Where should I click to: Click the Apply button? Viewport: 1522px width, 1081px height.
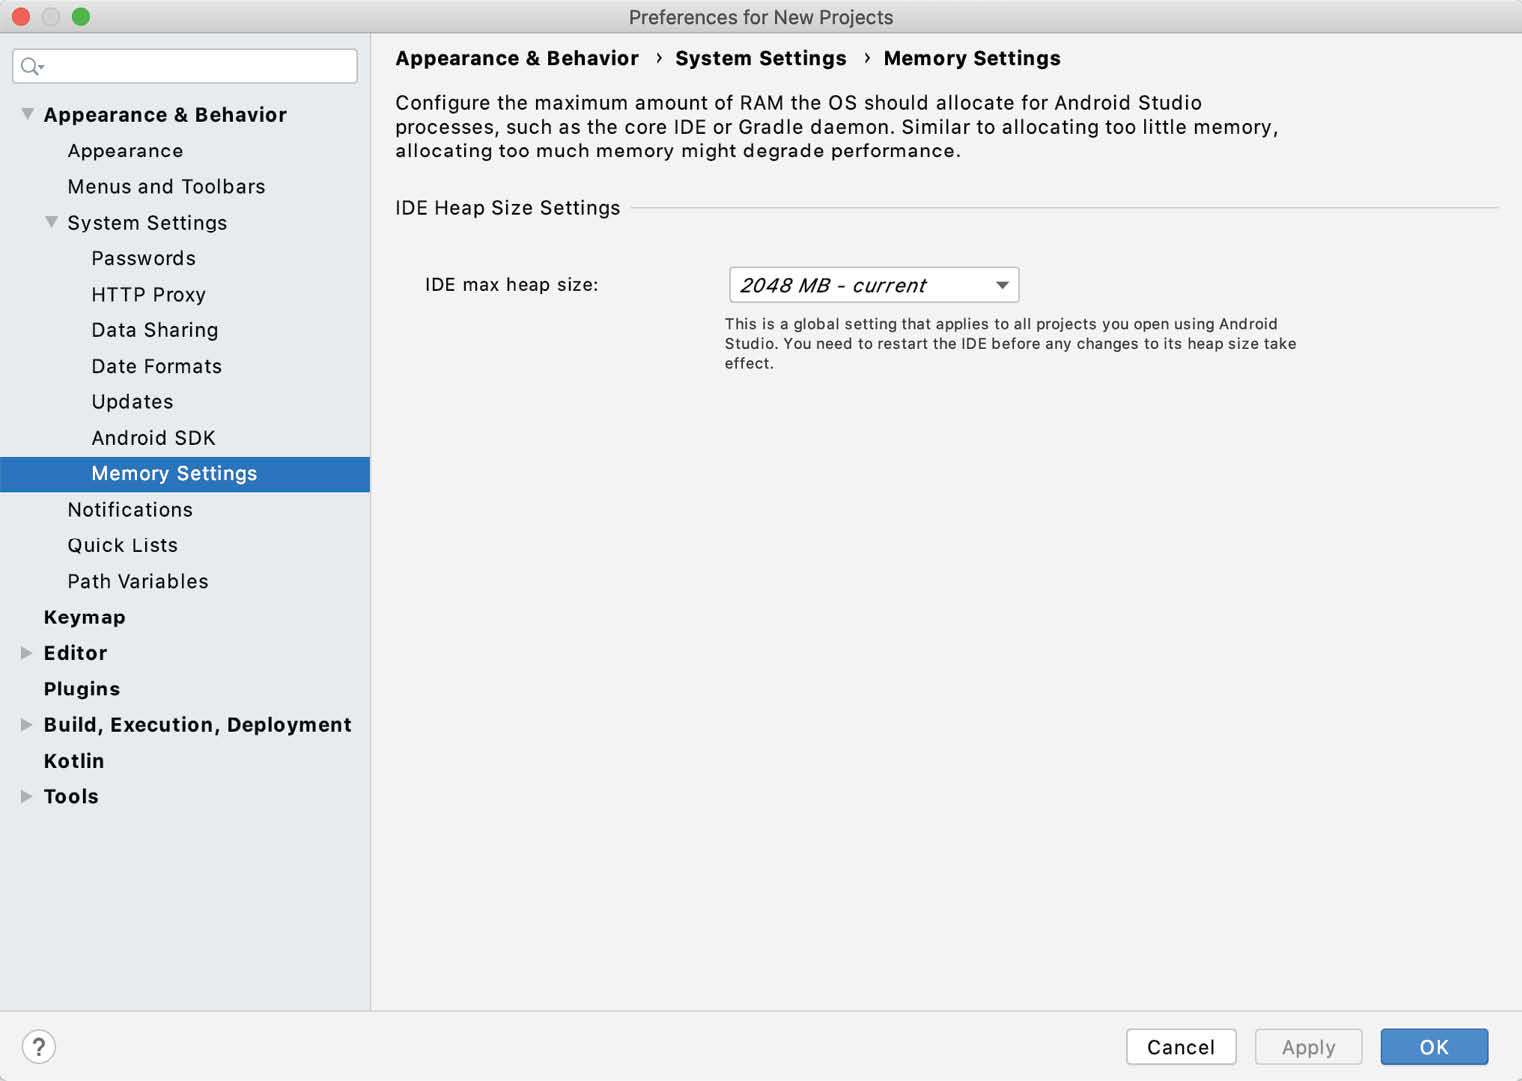(1308, 1047)
